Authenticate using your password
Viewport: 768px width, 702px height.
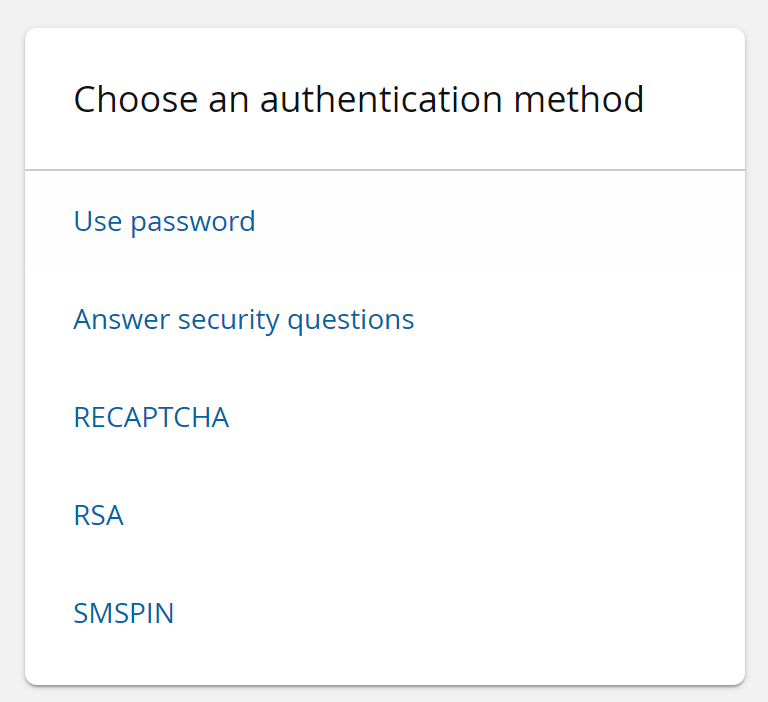[164, 221]
